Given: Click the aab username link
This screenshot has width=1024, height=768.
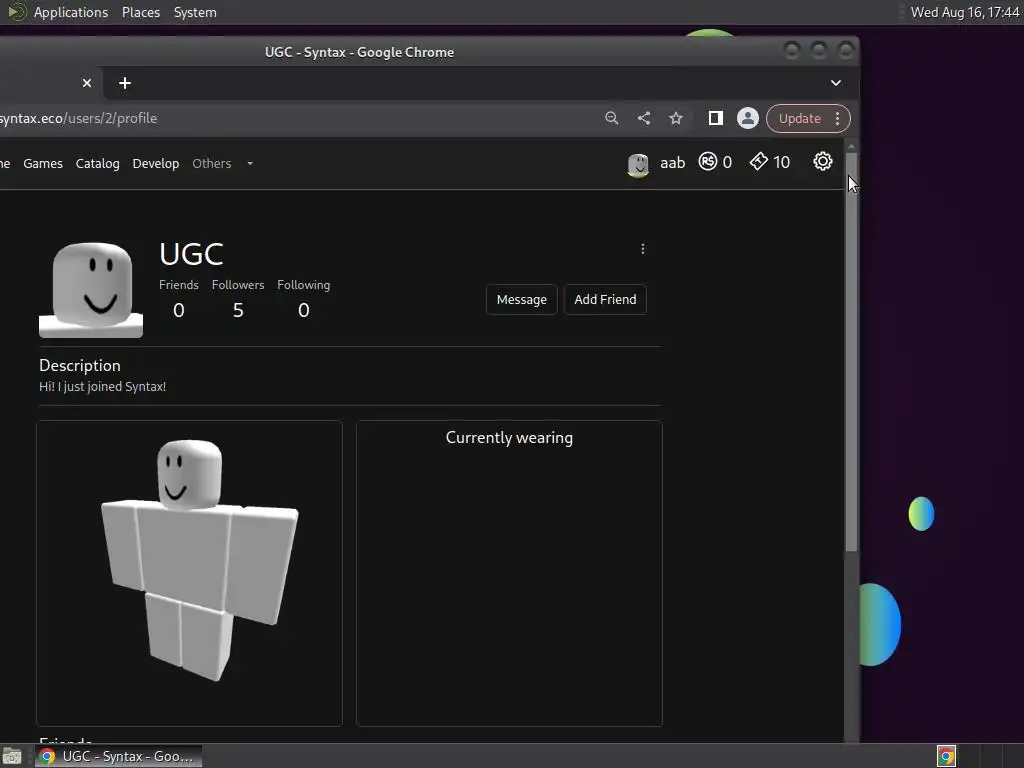Looking at the screenshot, I should coord(673,163).
